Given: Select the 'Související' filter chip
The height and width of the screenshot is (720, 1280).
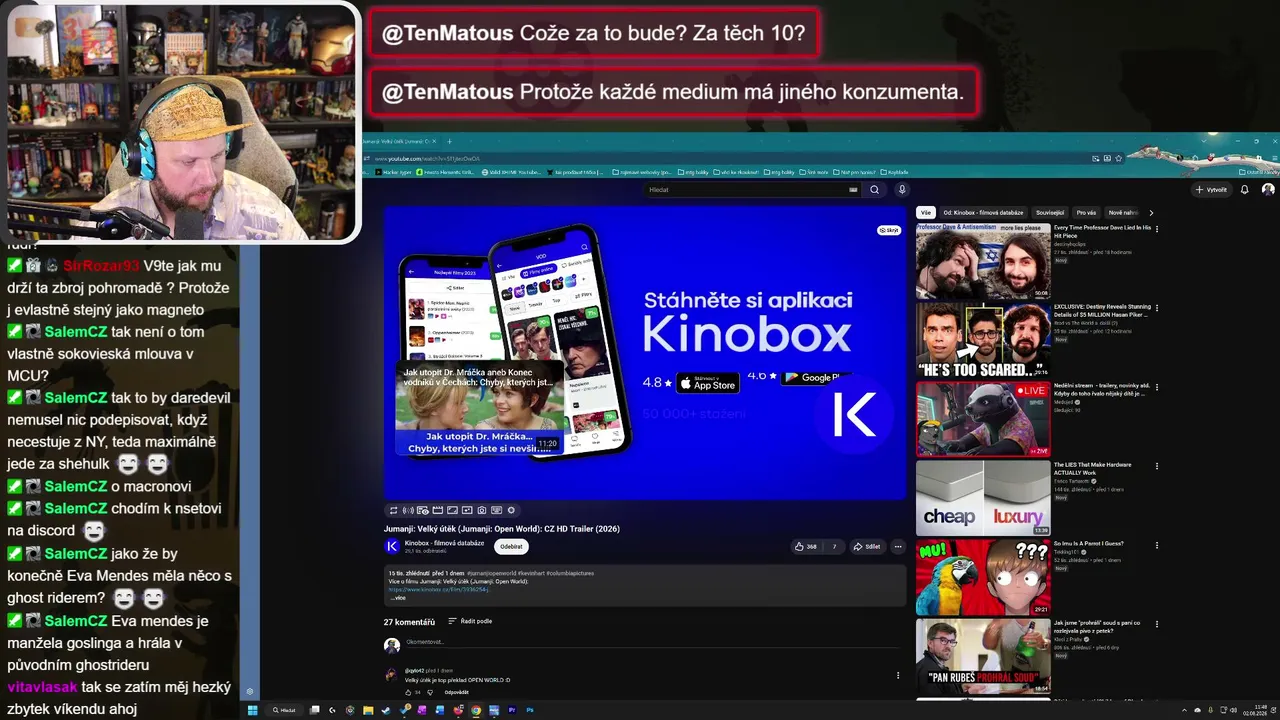Looking at the screenshot, I should 1050,213.
